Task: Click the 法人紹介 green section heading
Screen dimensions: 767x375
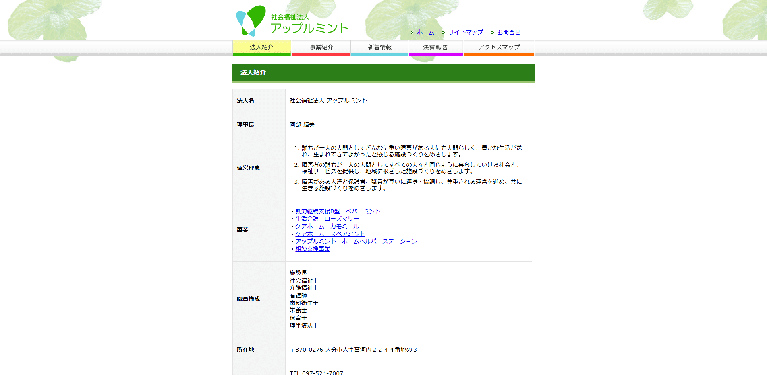Action: click(384, 72)
